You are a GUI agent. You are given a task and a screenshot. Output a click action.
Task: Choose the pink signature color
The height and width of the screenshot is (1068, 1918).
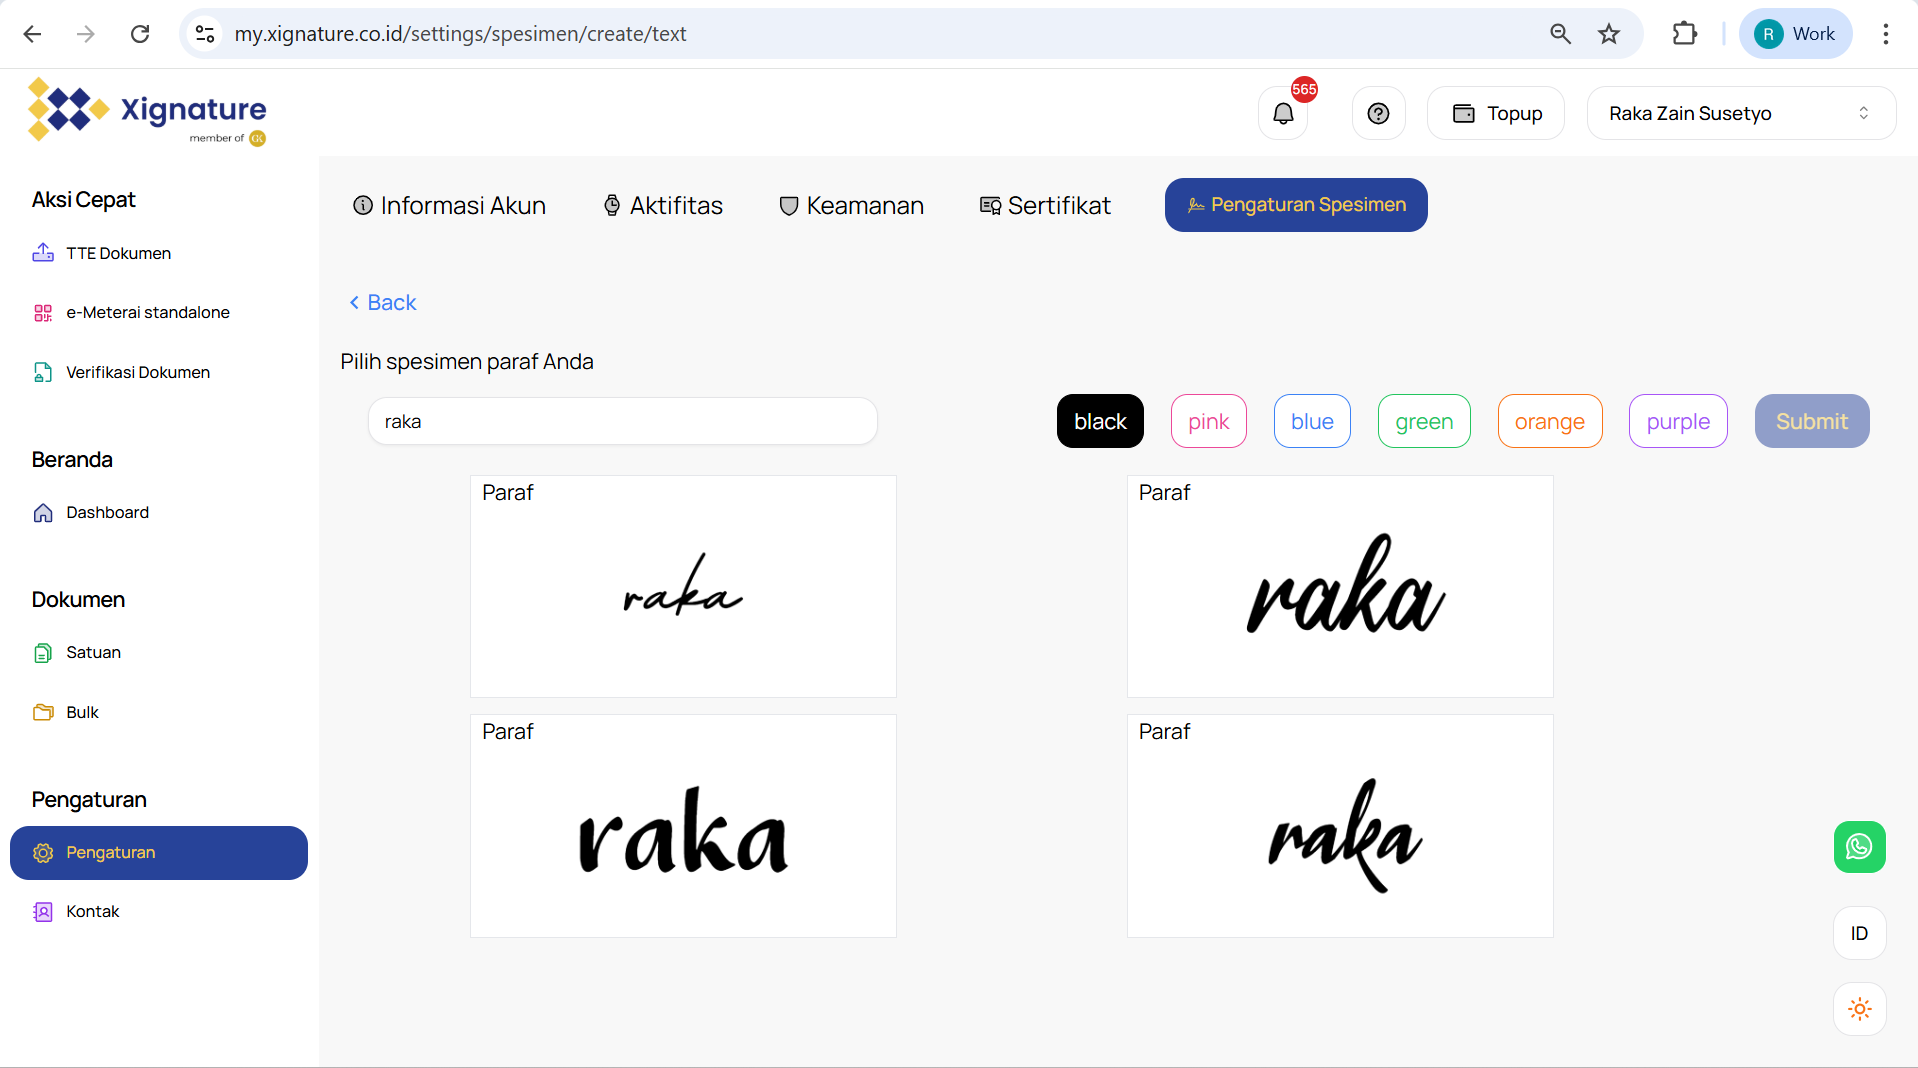1208,422
